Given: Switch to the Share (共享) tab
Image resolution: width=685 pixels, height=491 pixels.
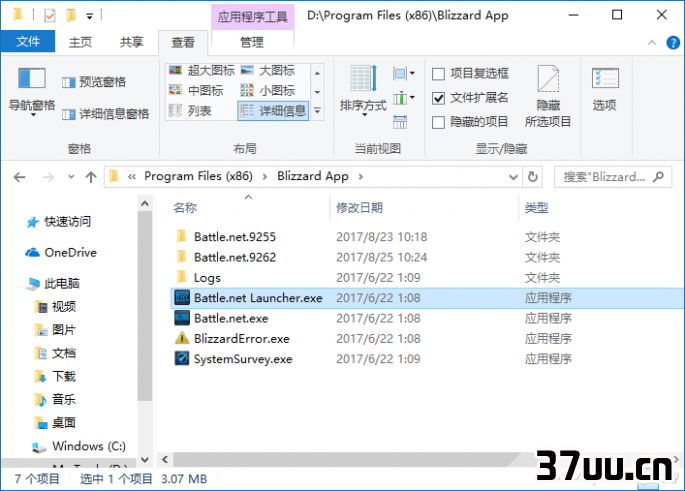Looking at the screenshot, I should point(131,42).
